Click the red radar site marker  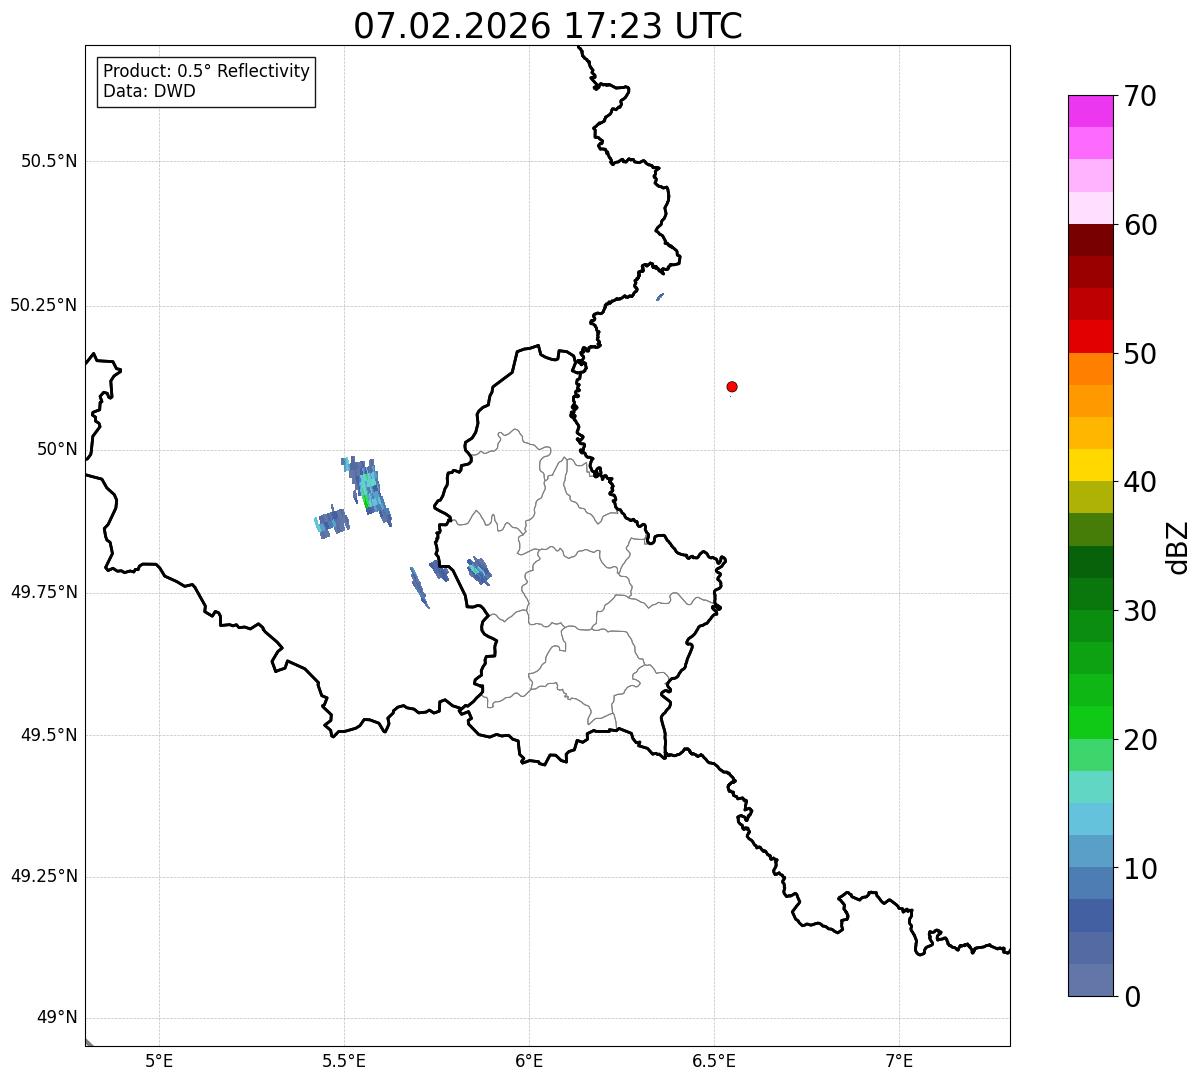click(x=732, y=386)
